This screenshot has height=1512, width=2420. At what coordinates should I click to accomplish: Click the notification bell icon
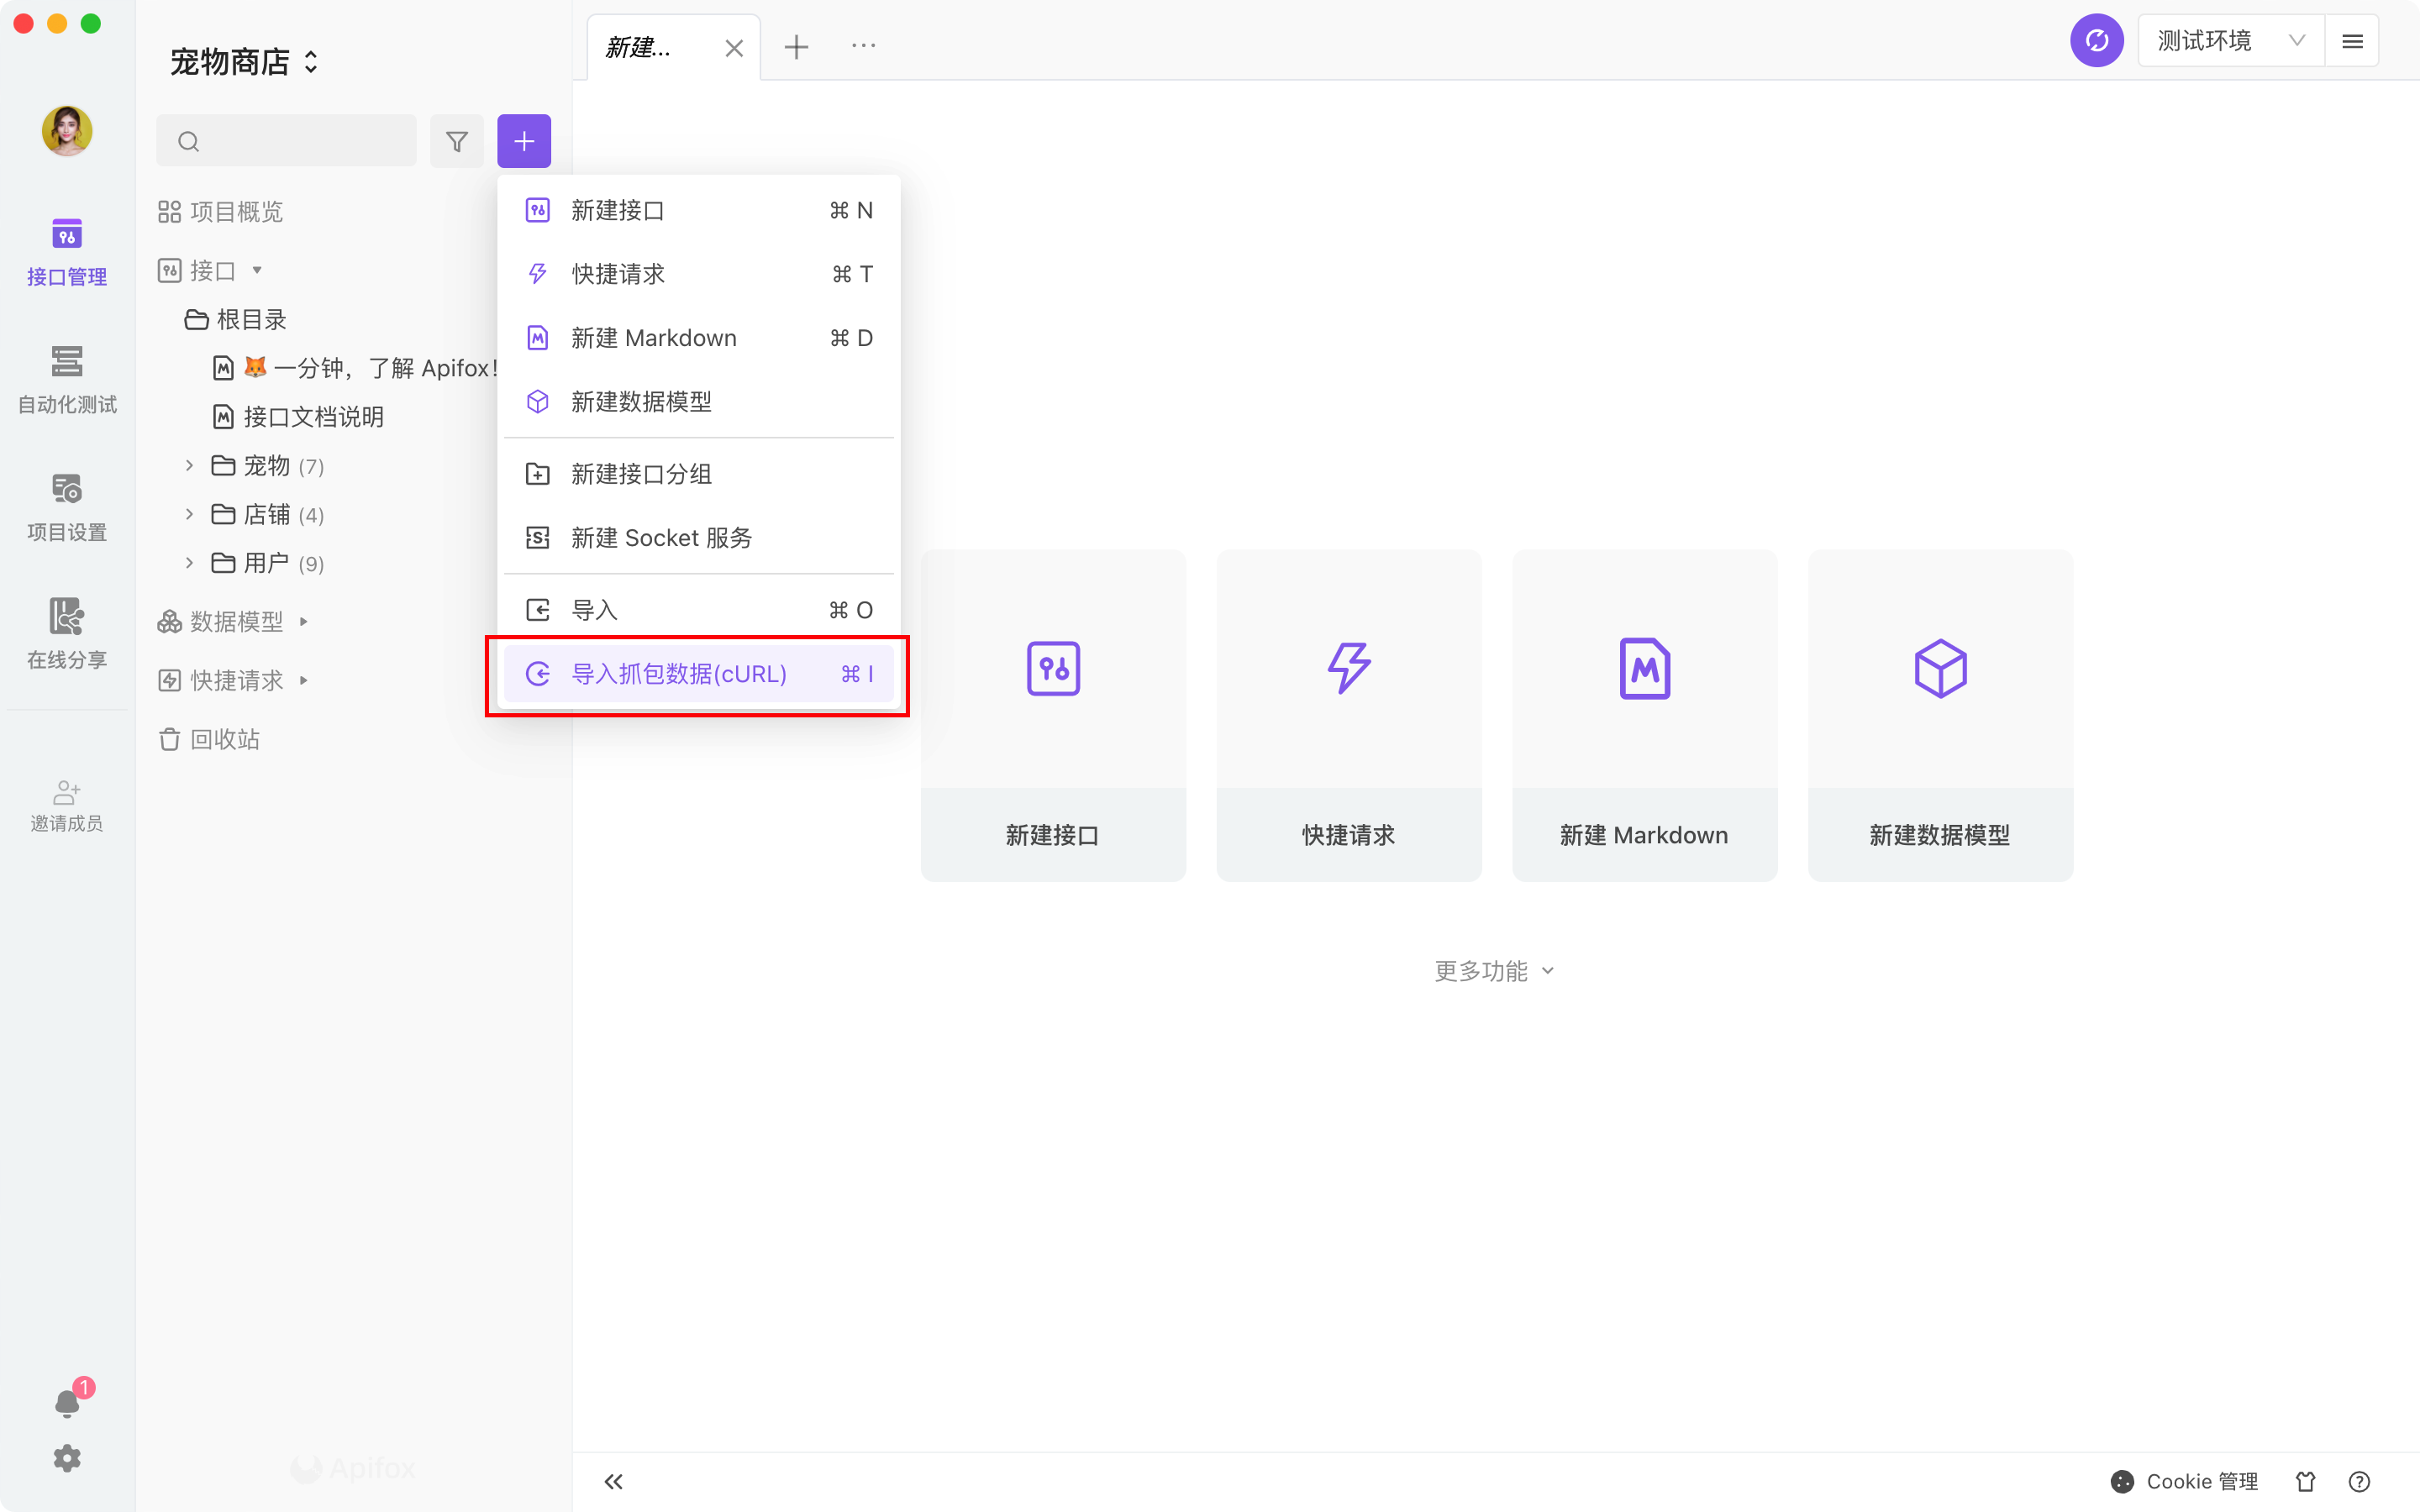[x=67, y=1403]
